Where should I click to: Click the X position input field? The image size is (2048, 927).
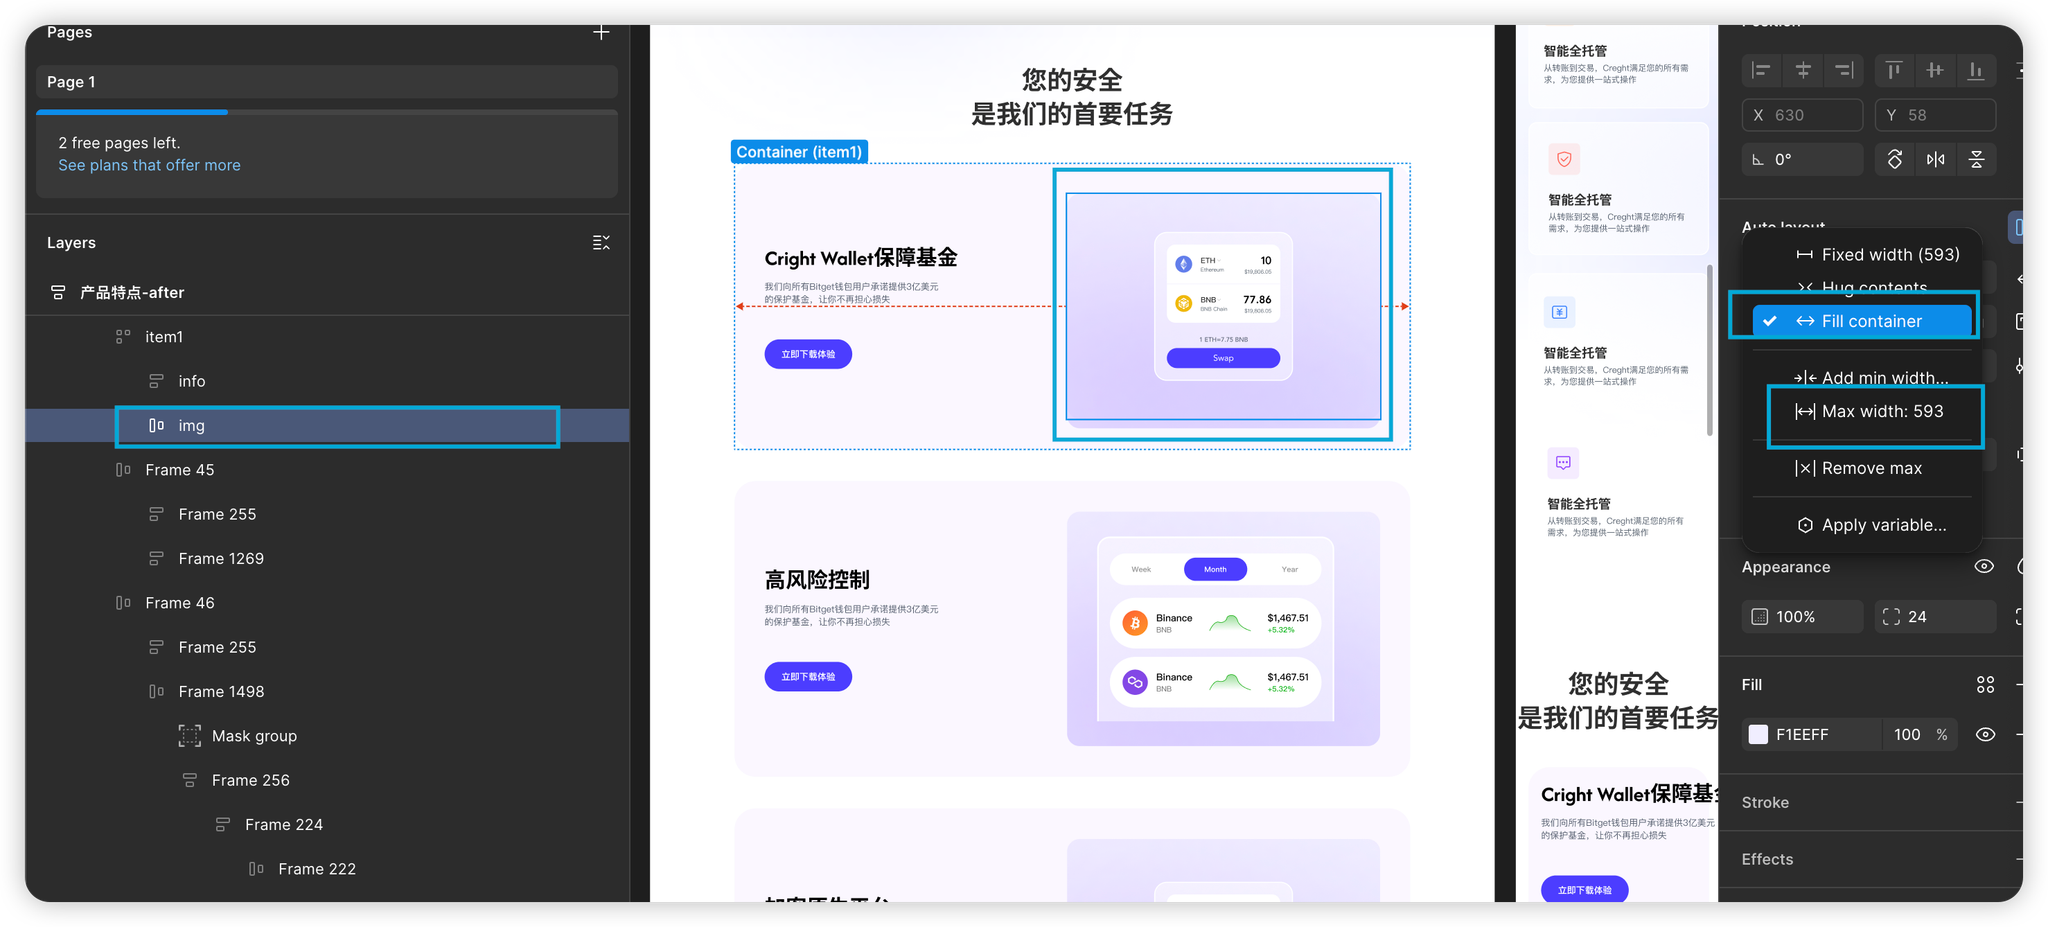tap(1803, 115)
